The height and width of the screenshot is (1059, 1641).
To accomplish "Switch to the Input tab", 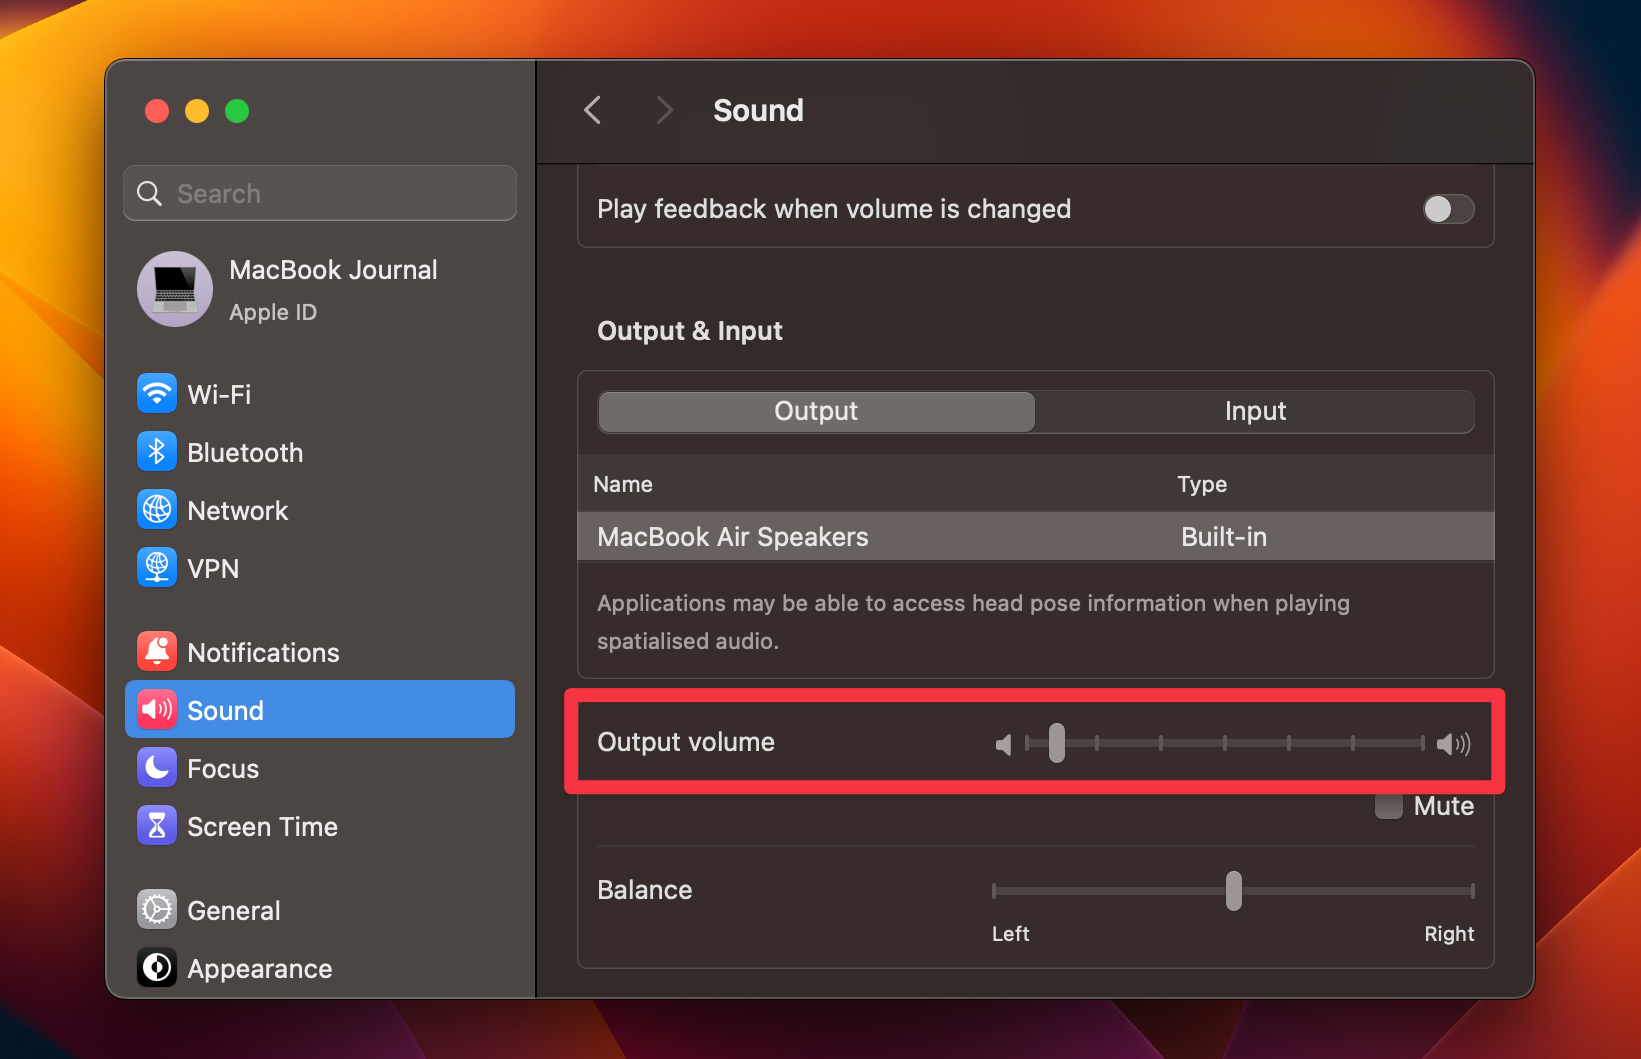I will coord(1255,411).
